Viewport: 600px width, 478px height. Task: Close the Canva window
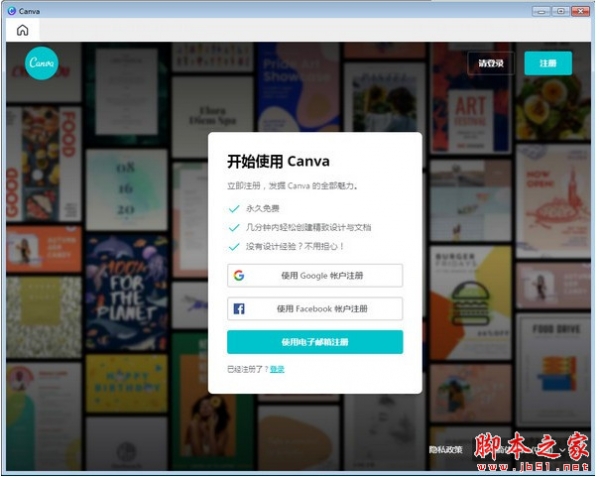click(580, 11)
